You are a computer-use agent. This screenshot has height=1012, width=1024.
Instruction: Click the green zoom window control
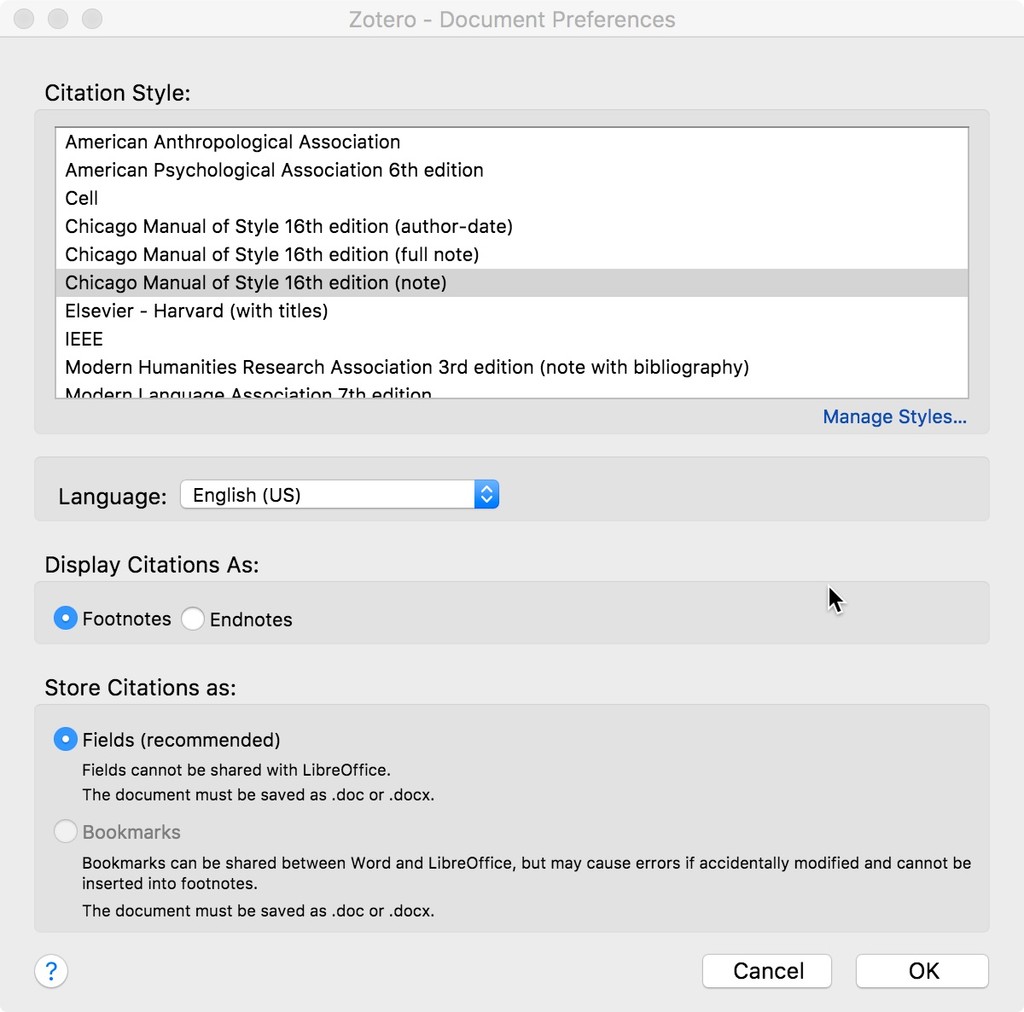coord(92,18)
